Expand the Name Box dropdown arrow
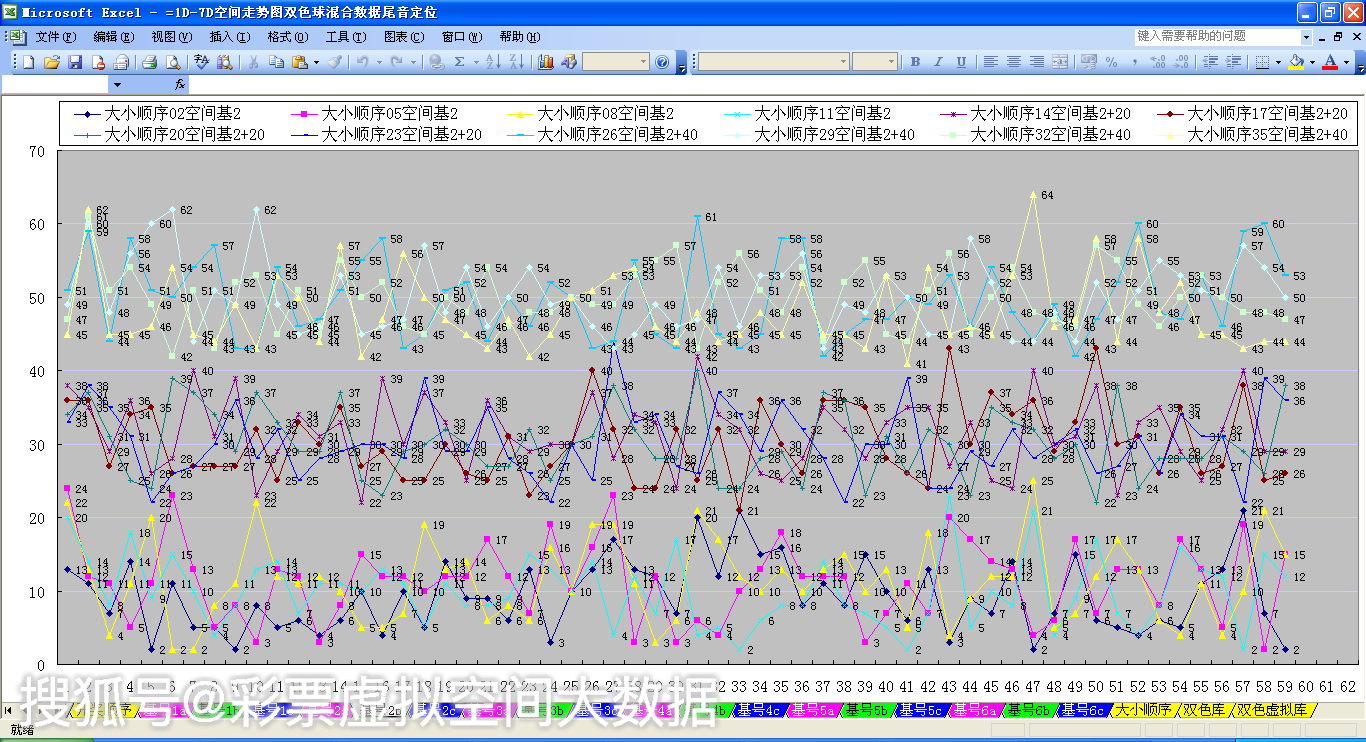 point(116,85)
